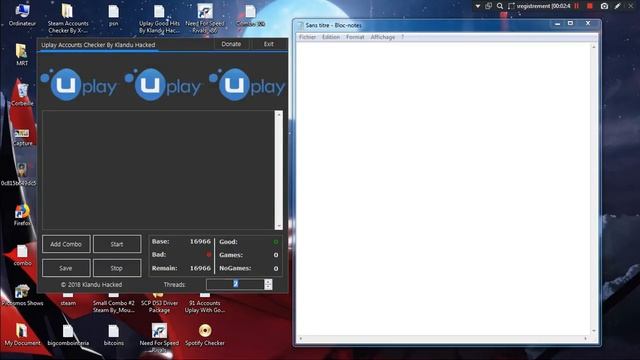
Task: Launch Firefox from the desktop icon
Action: click(x=22, y=216)
